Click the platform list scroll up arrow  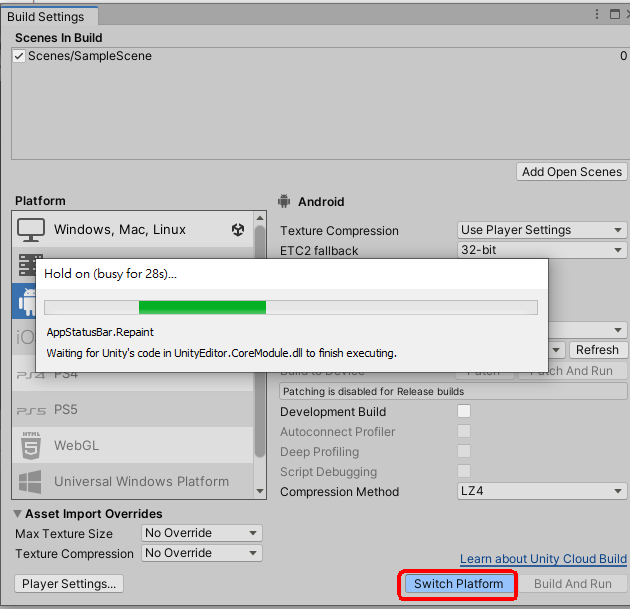click(x=260, y=218)
